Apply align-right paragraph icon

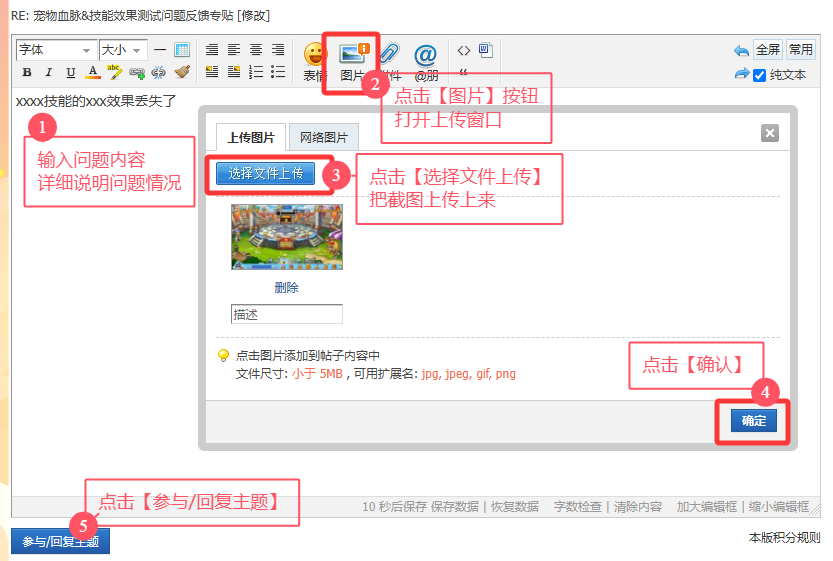tap(278, 50)
